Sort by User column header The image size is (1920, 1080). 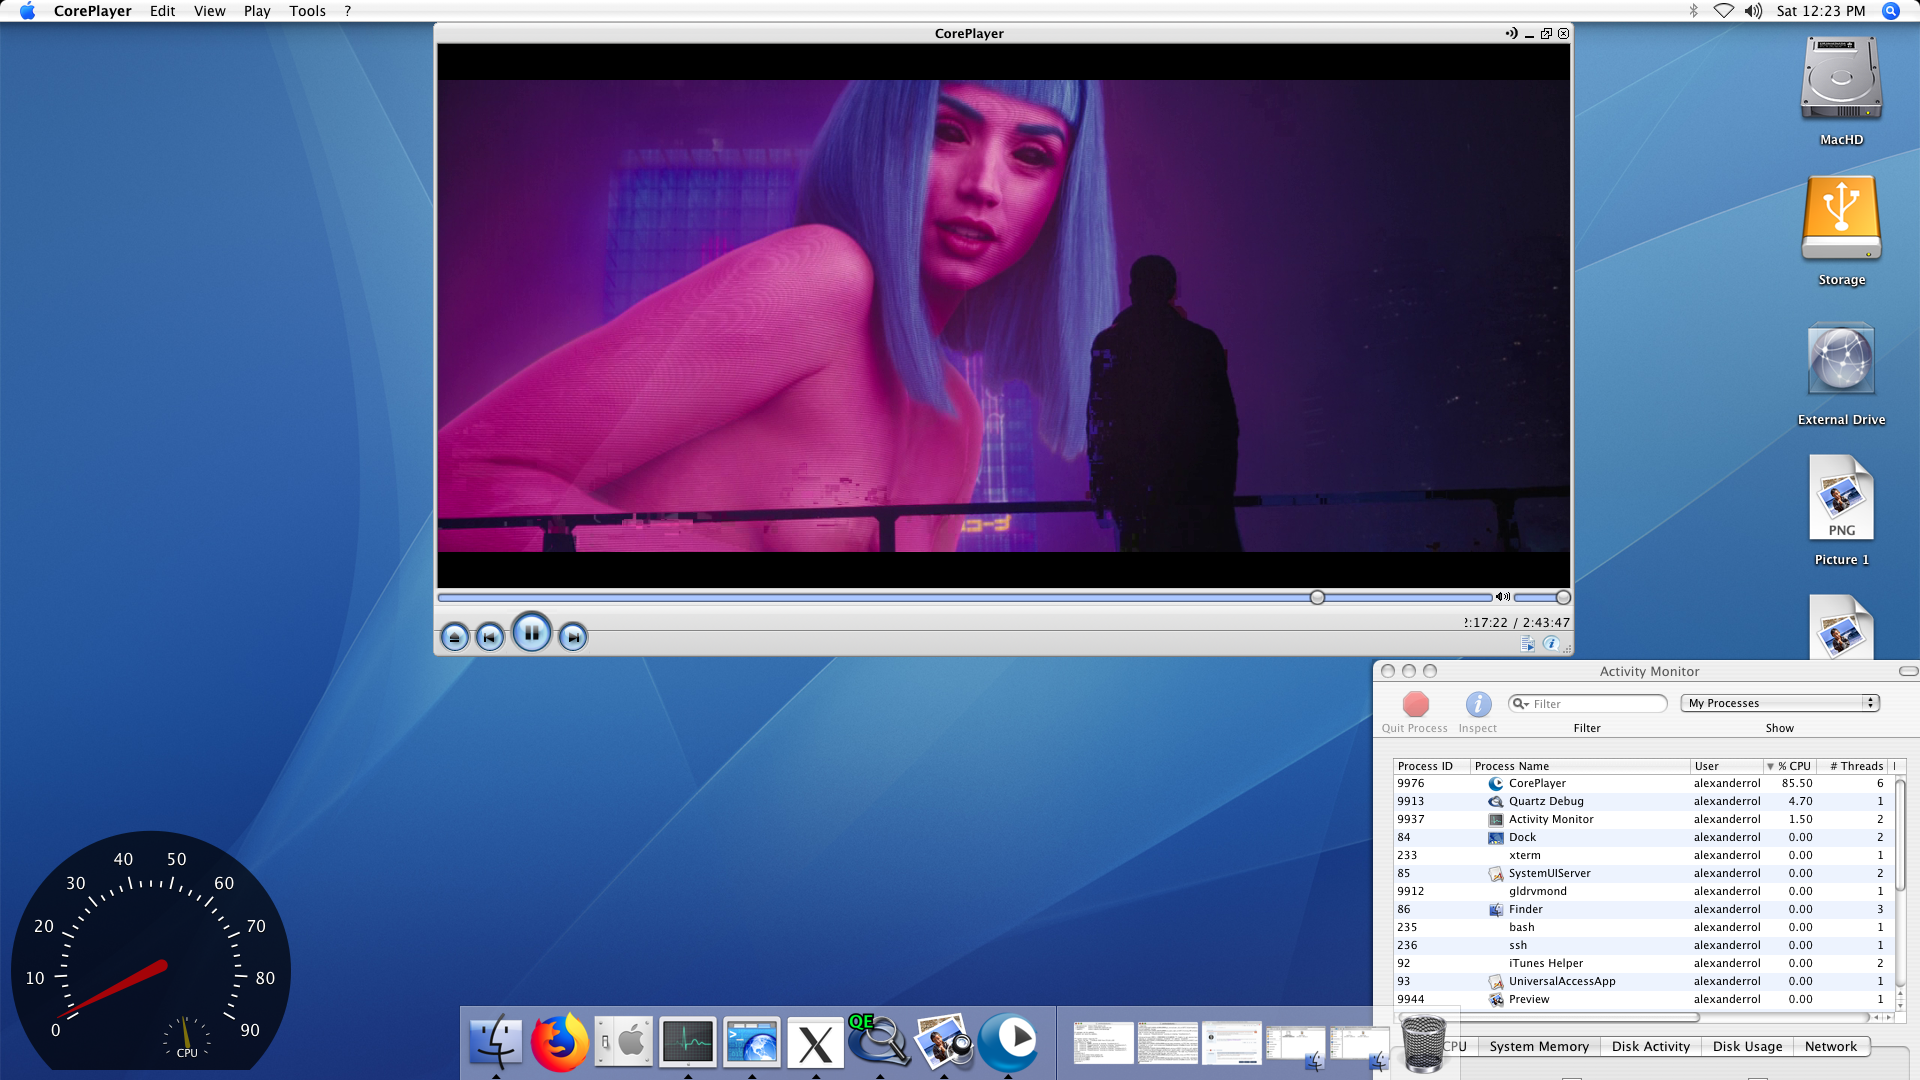click(1726, 766)
